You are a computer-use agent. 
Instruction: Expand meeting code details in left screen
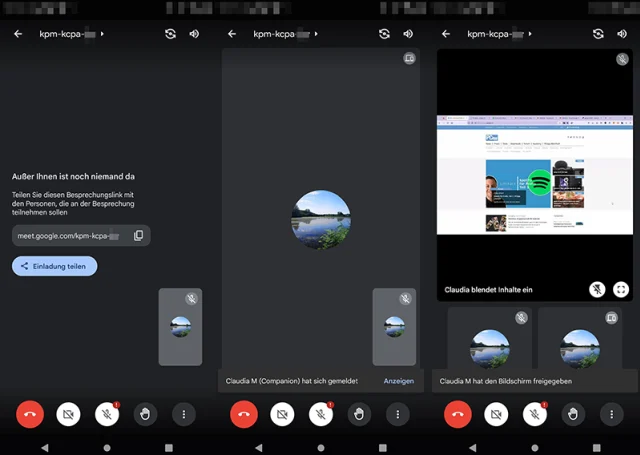click(102, 34)
